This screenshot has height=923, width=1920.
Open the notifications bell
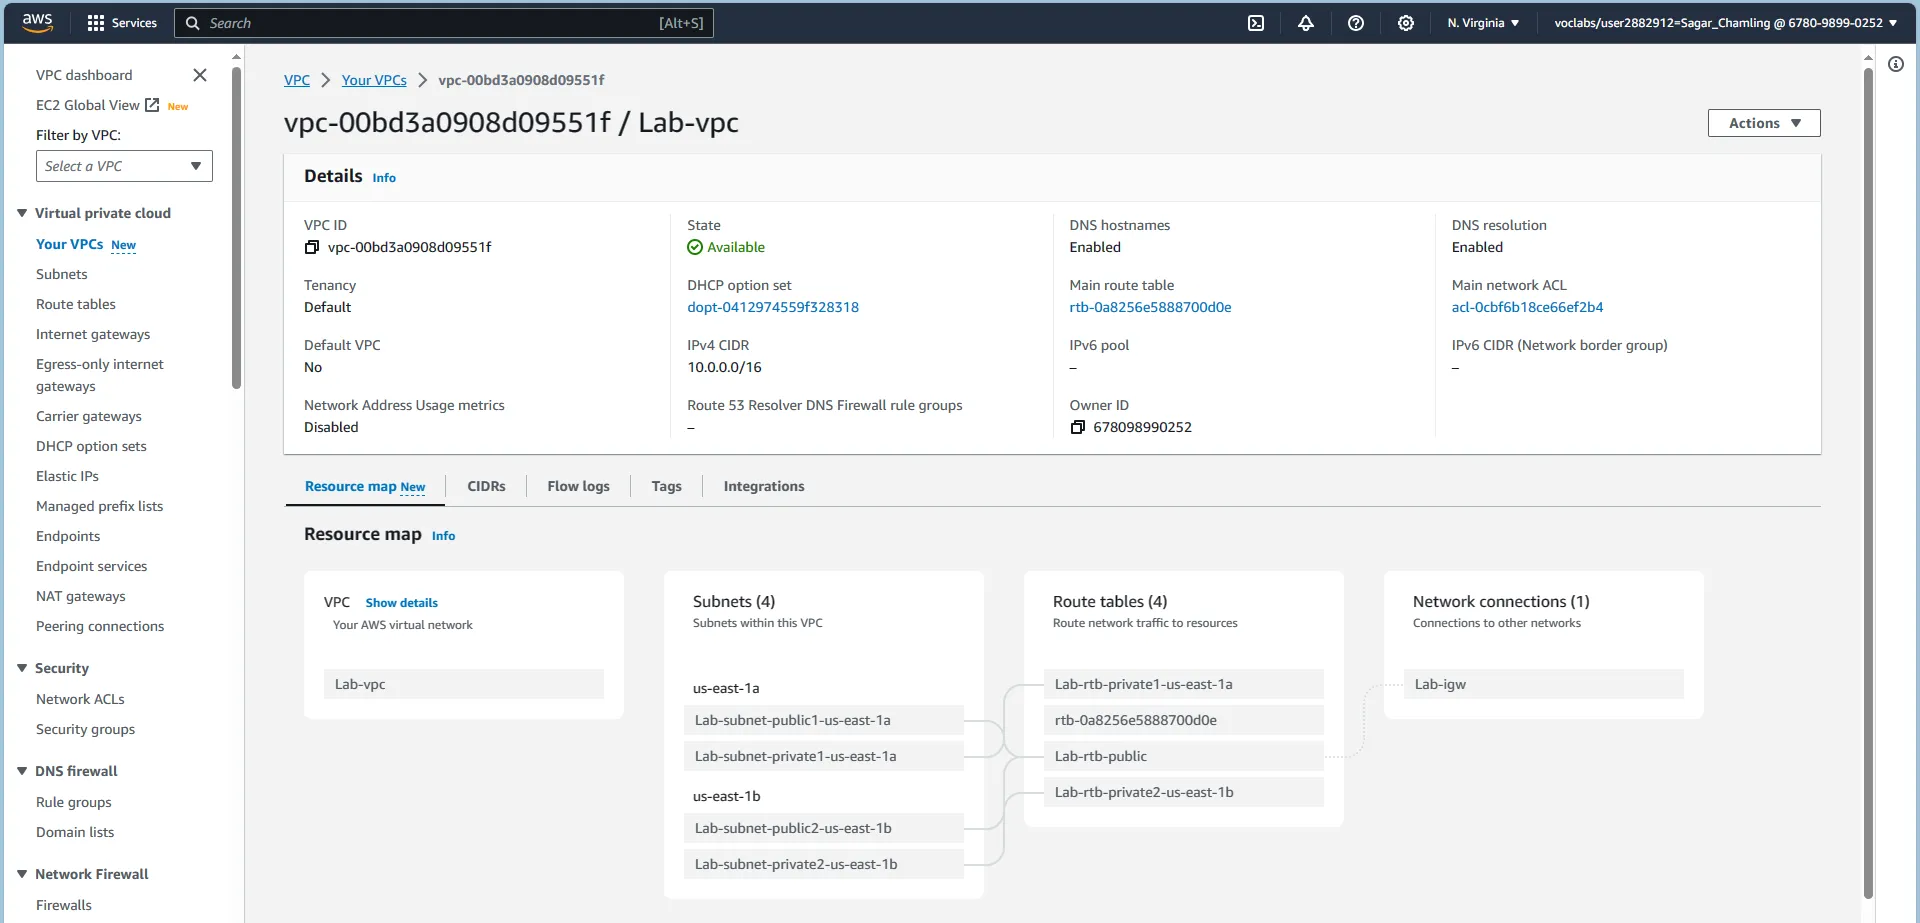[1306, 23]
